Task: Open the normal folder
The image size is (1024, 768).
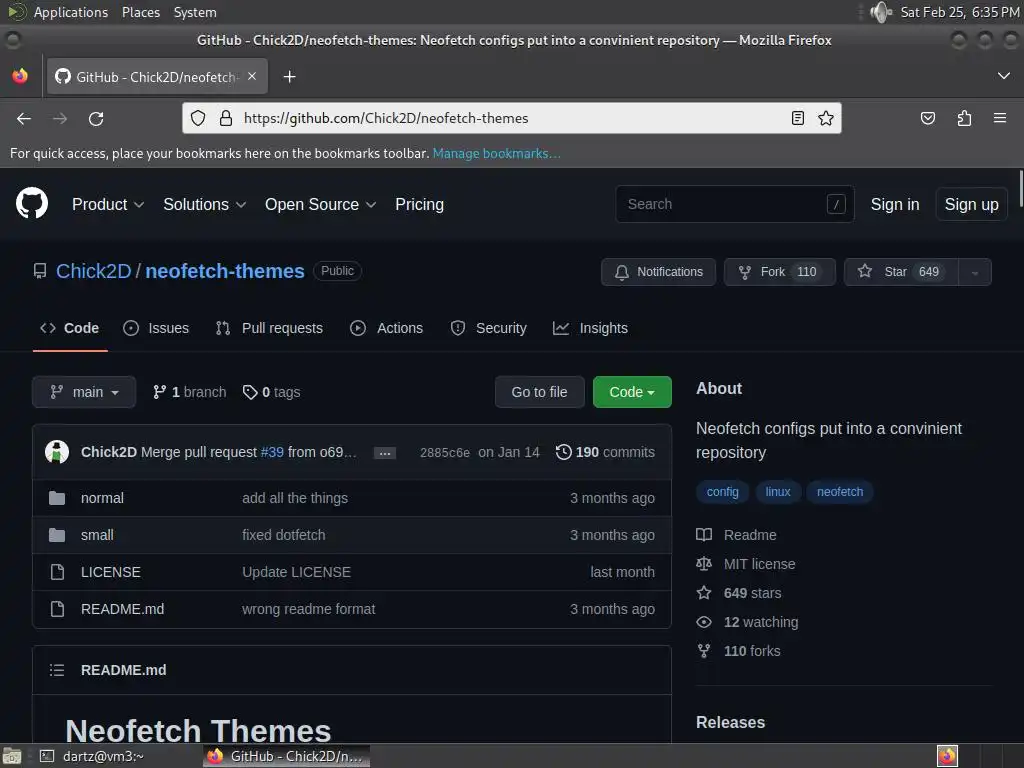Action: coord(102,498)
